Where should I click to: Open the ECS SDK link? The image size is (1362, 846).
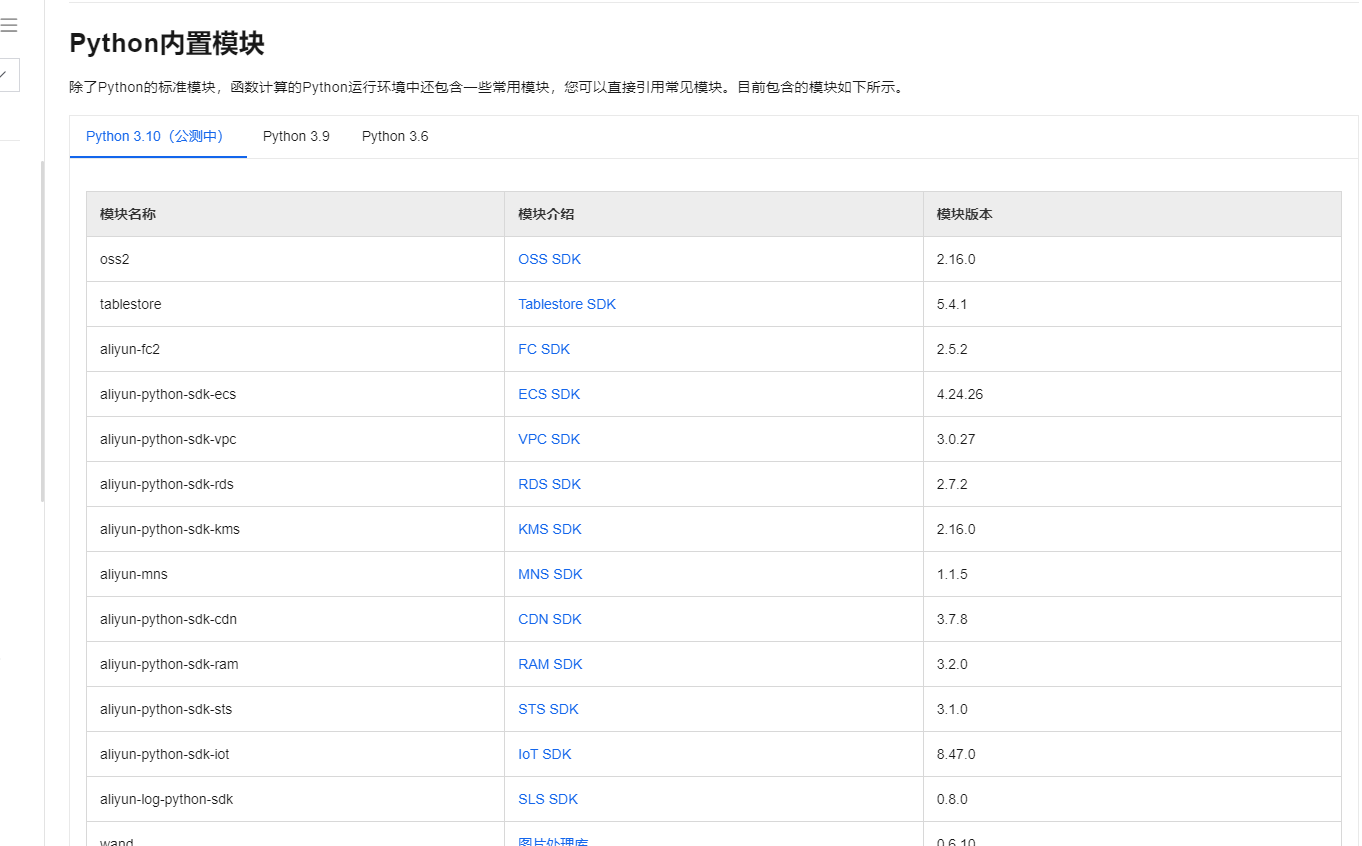pos(549,394)
